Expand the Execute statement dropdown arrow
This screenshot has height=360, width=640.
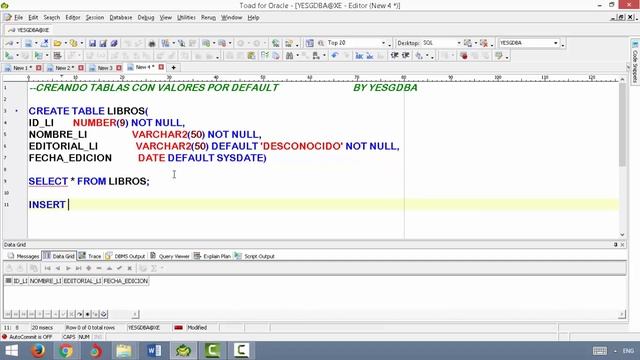(17, 56)
